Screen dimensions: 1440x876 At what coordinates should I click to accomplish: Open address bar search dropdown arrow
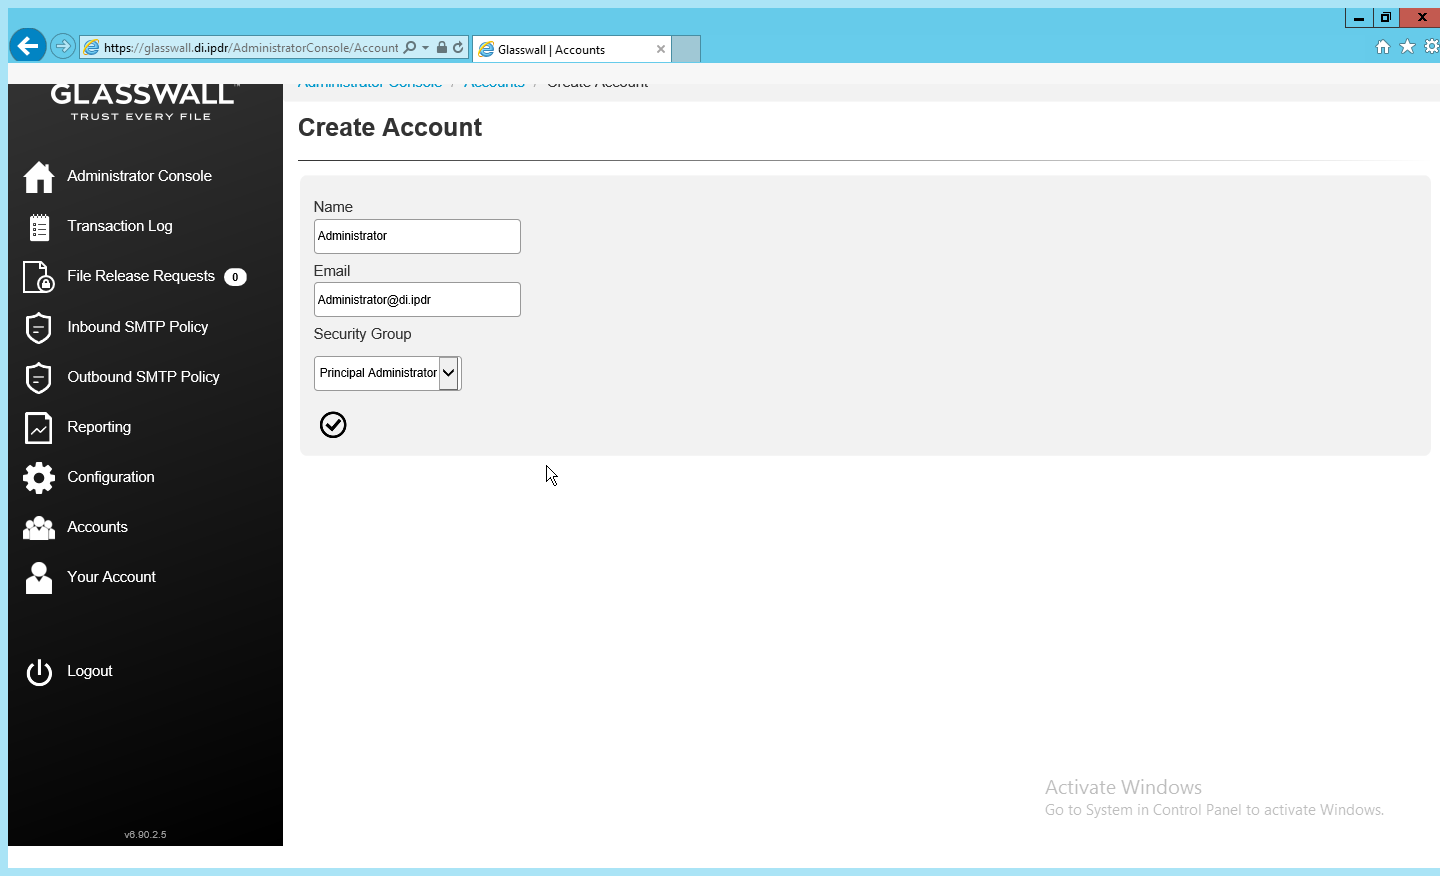pyautogui.click(x=426, y=48)
